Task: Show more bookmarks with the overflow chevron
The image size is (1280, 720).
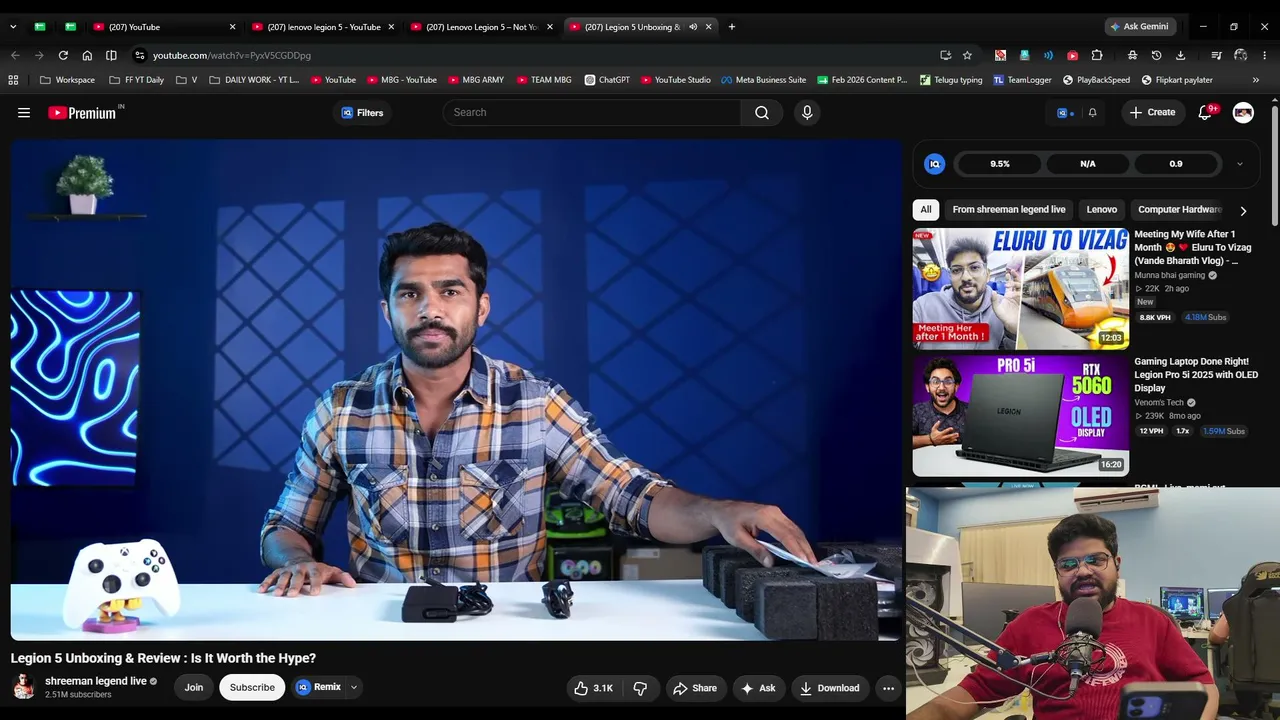Action: pos(1255,80)
